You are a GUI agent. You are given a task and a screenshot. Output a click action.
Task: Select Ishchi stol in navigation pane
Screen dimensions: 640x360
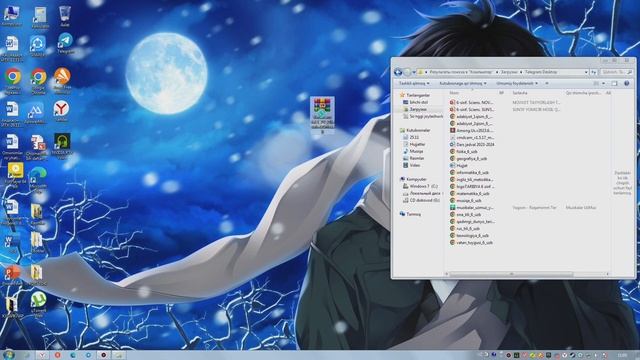(x=416, y=102)
